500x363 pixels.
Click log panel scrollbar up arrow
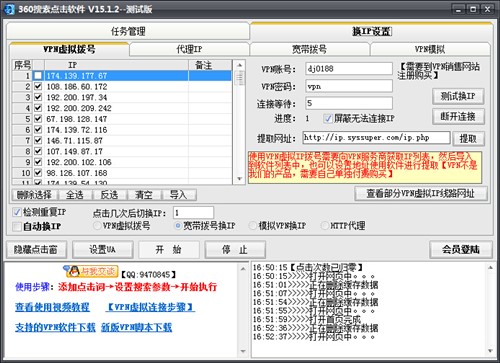[x=490, y=268]
